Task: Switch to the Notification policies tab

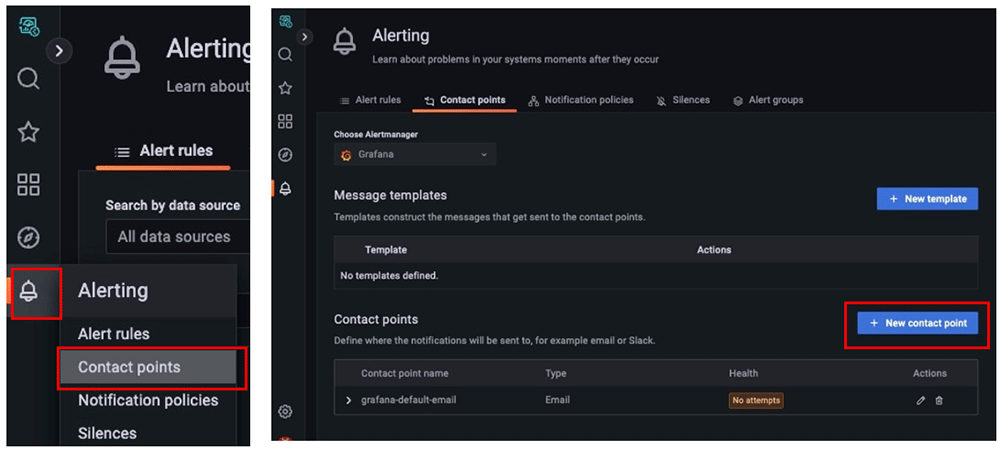Action: 581,100
